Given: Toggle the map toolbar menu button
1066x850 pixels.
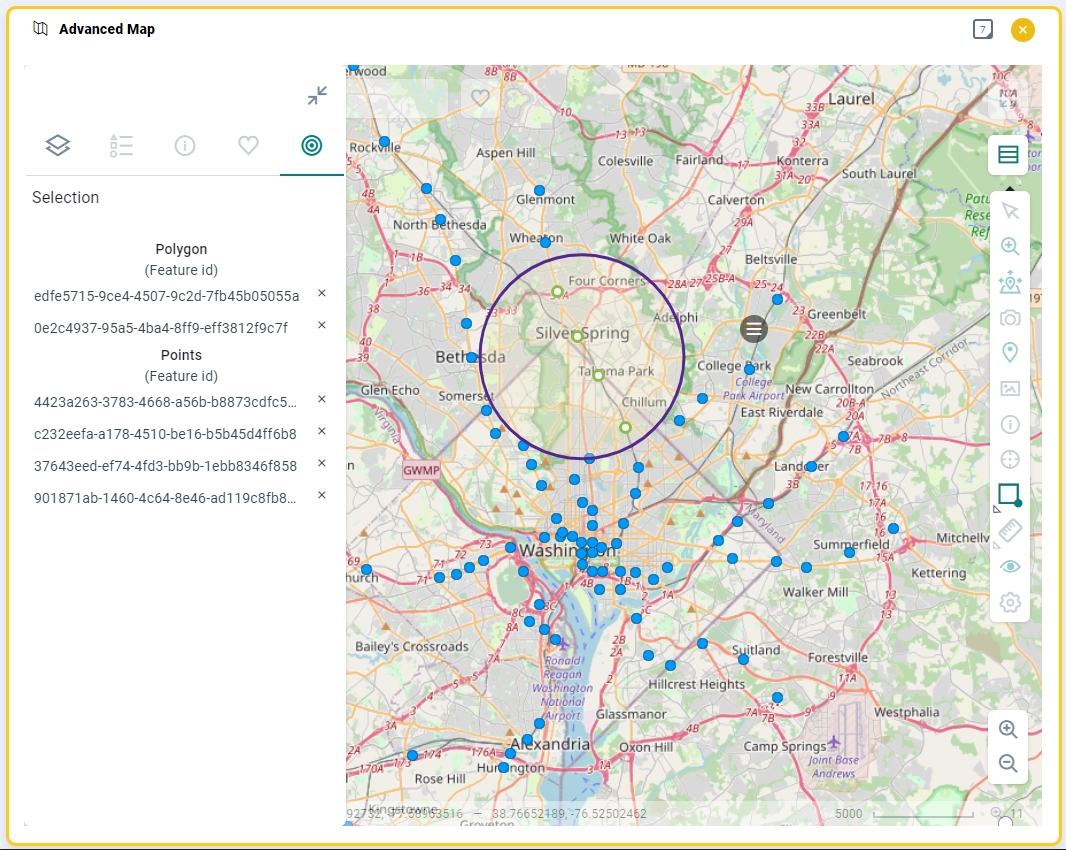Looking at the screenshot, I should [x=1008, y=155].
